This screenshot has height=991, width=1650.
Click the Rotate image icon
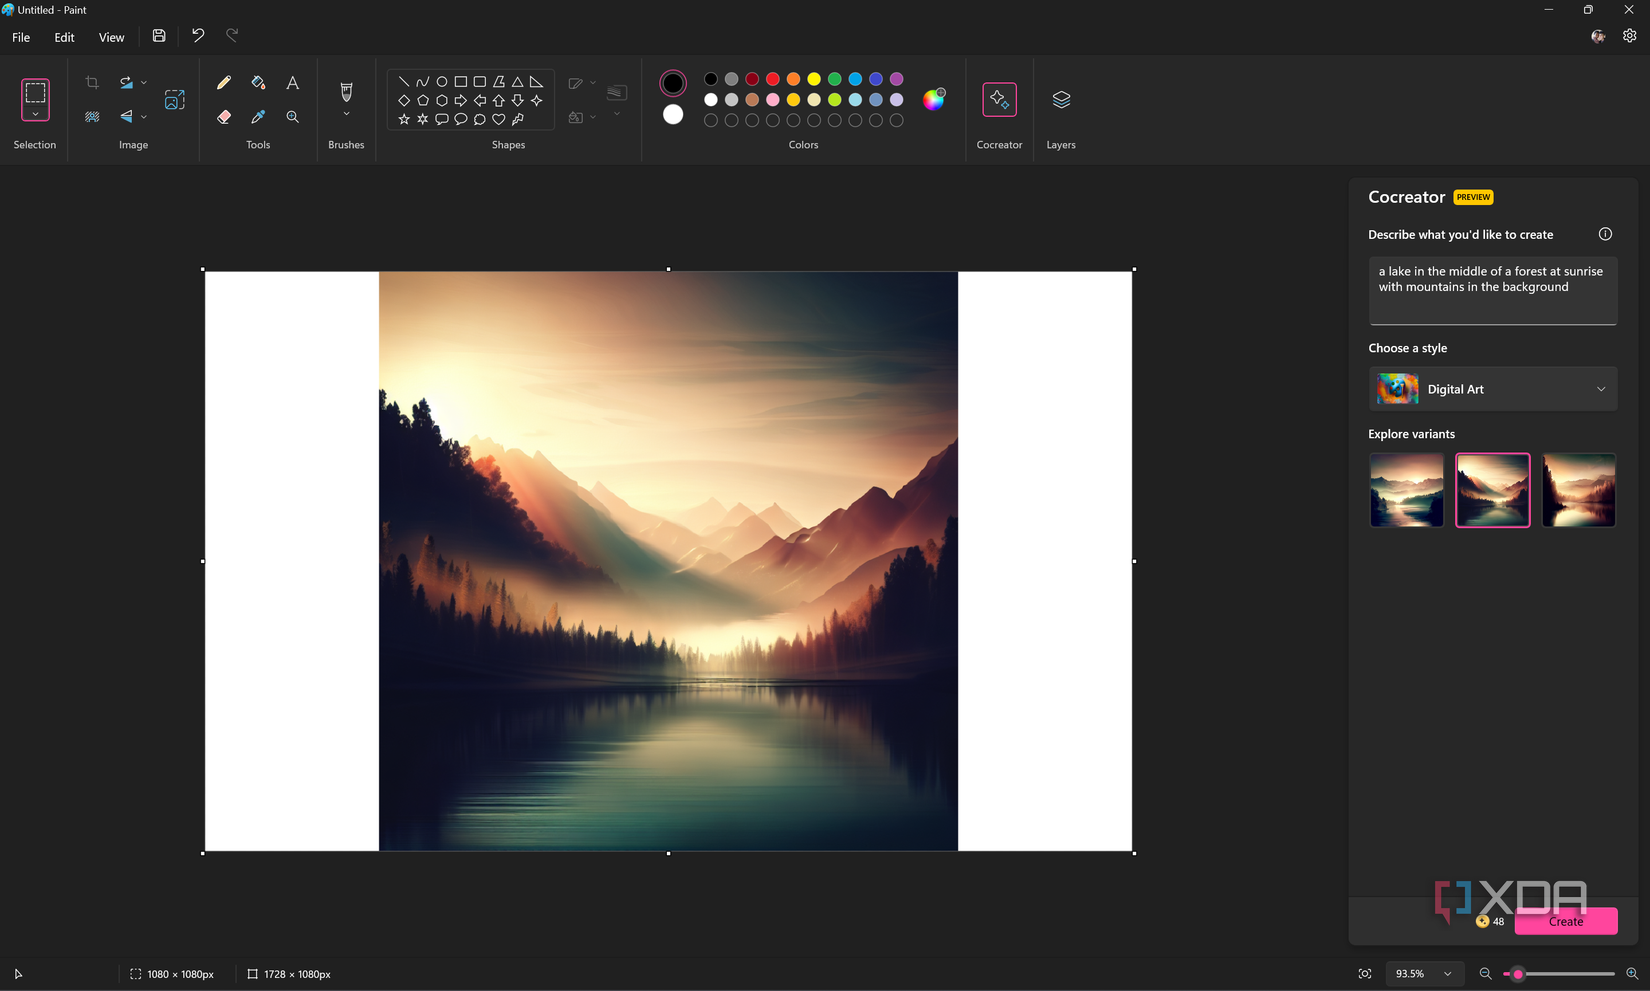(x=126, y=83)
